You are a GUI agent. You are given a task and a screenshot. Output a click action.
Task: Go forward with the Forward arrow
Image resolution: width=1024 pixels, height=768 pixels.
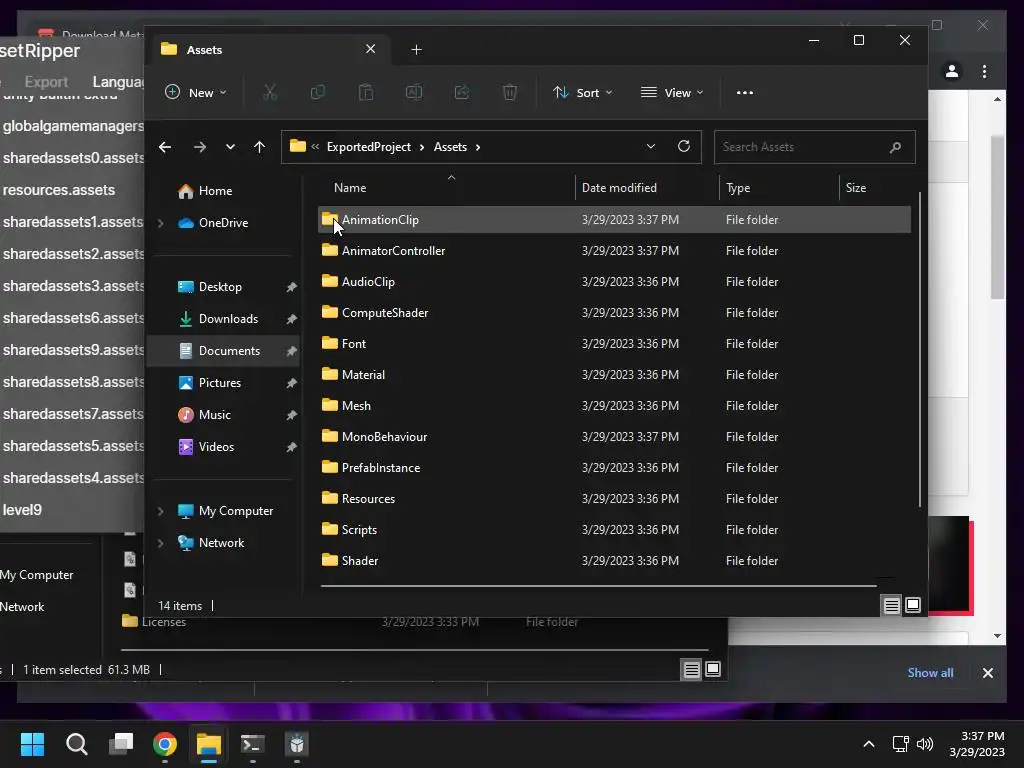pos(200,147)
